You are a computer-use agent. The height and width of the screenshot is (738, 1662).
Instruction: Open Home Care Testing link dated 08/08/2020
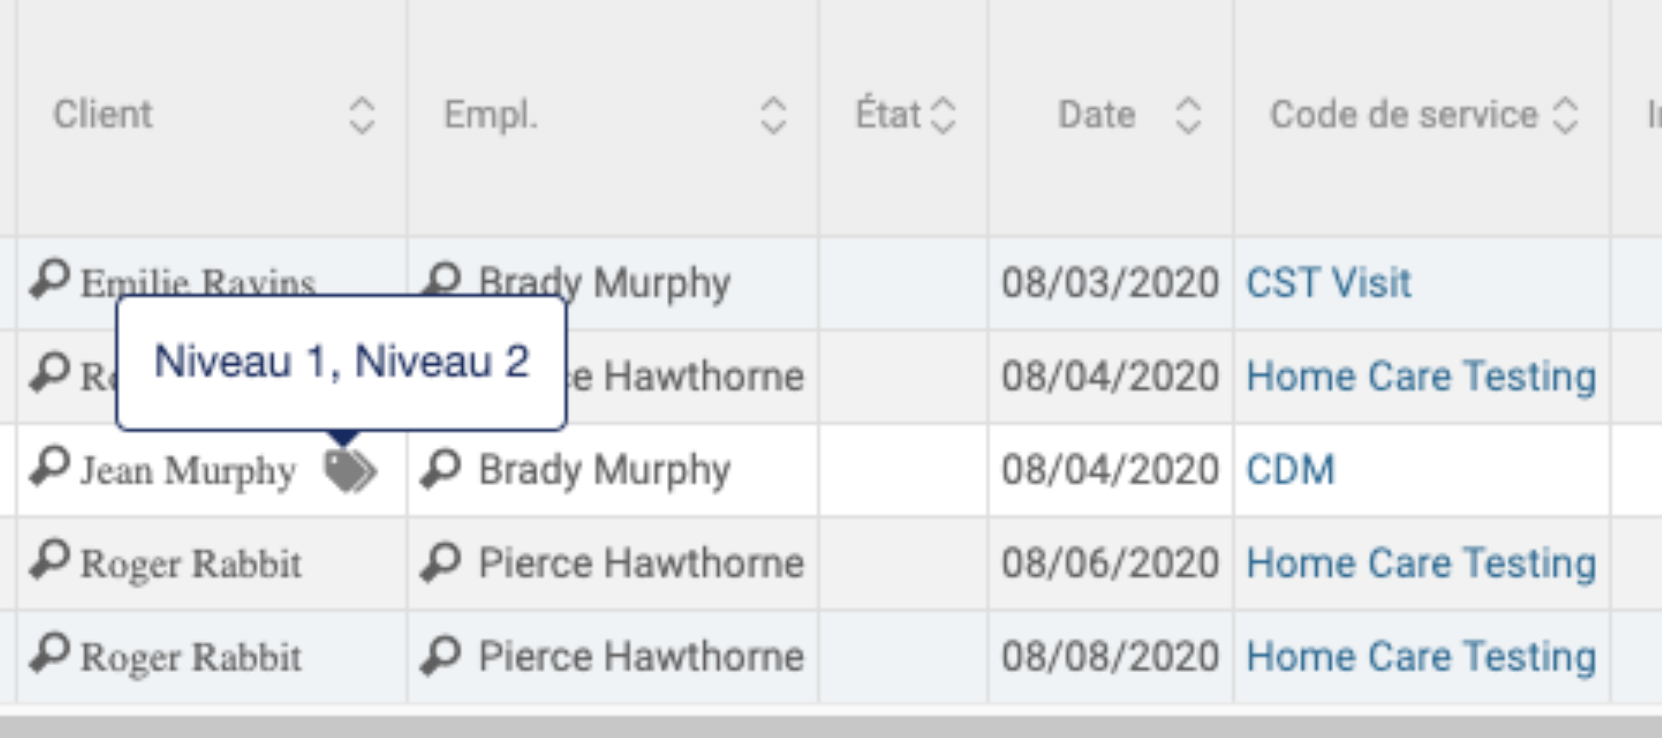click(x=1421, y=657)
